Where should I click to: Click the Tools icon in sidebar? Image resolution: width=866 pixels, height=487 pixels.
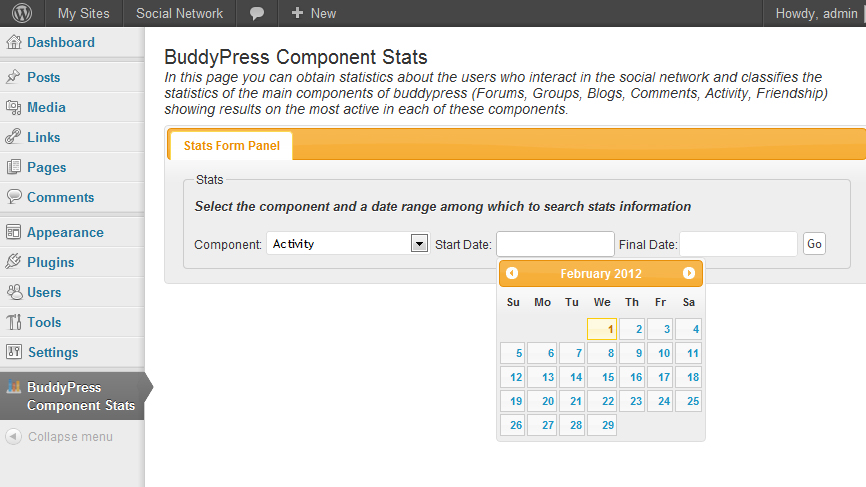click(x=14, y=322)
